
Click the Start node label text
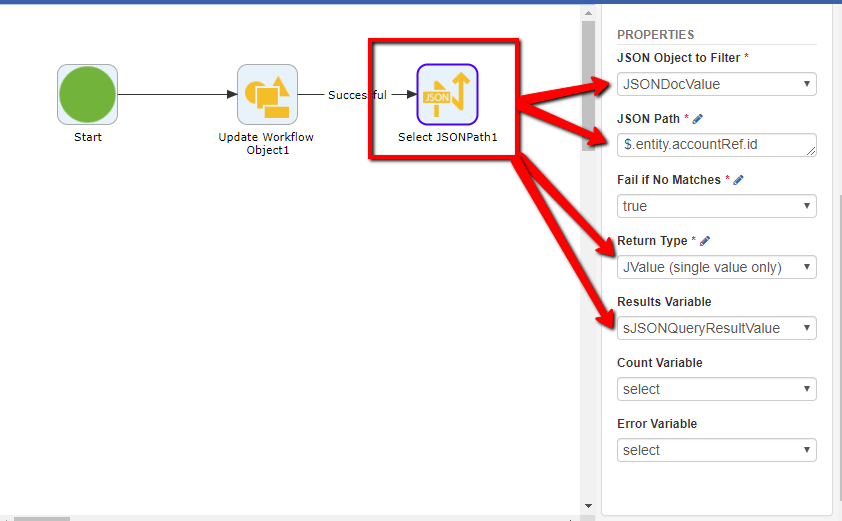pyautogui.click(x=88, y=137)
